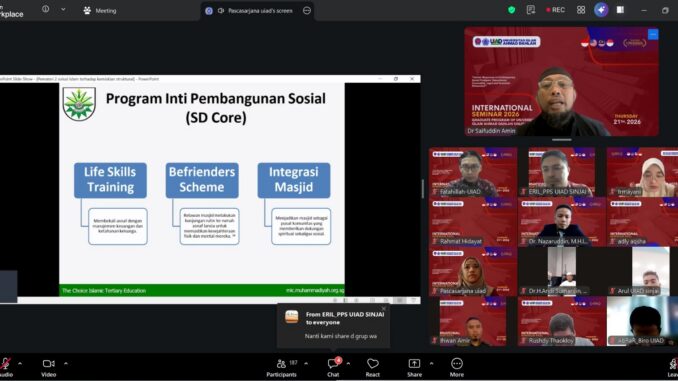
Task: Click the Muhammadiyah logo on the slide
Action: pos(79,104)
